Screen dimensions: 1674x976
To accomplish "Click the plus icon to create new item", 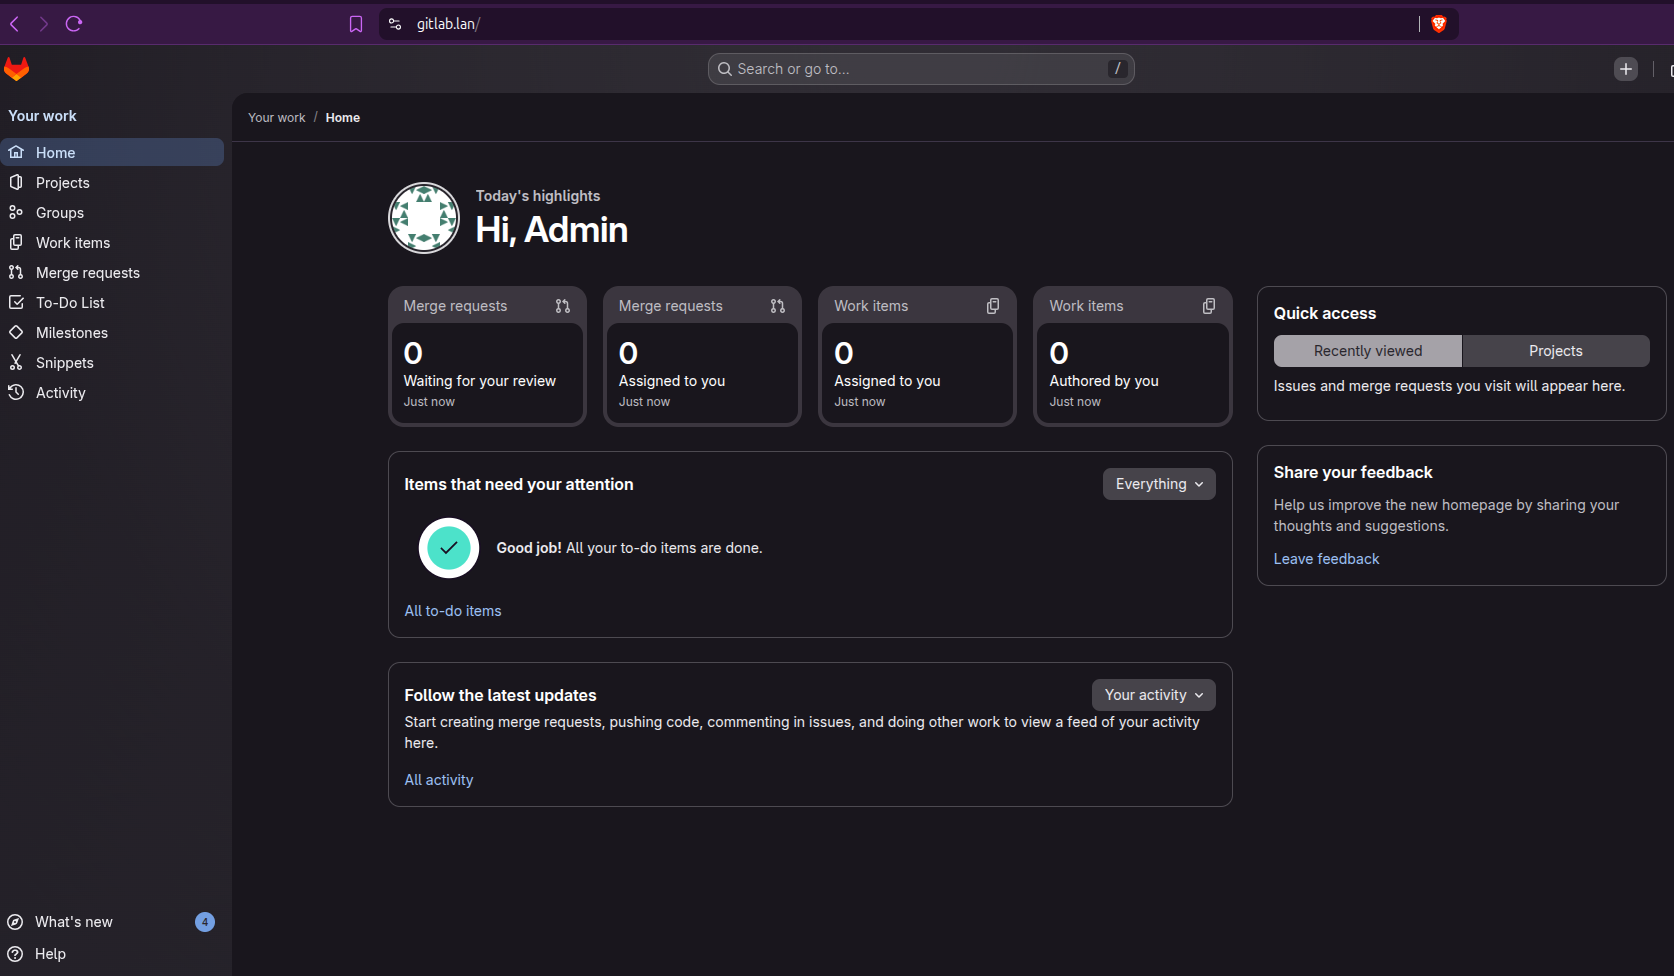I will pos(1625,69).
